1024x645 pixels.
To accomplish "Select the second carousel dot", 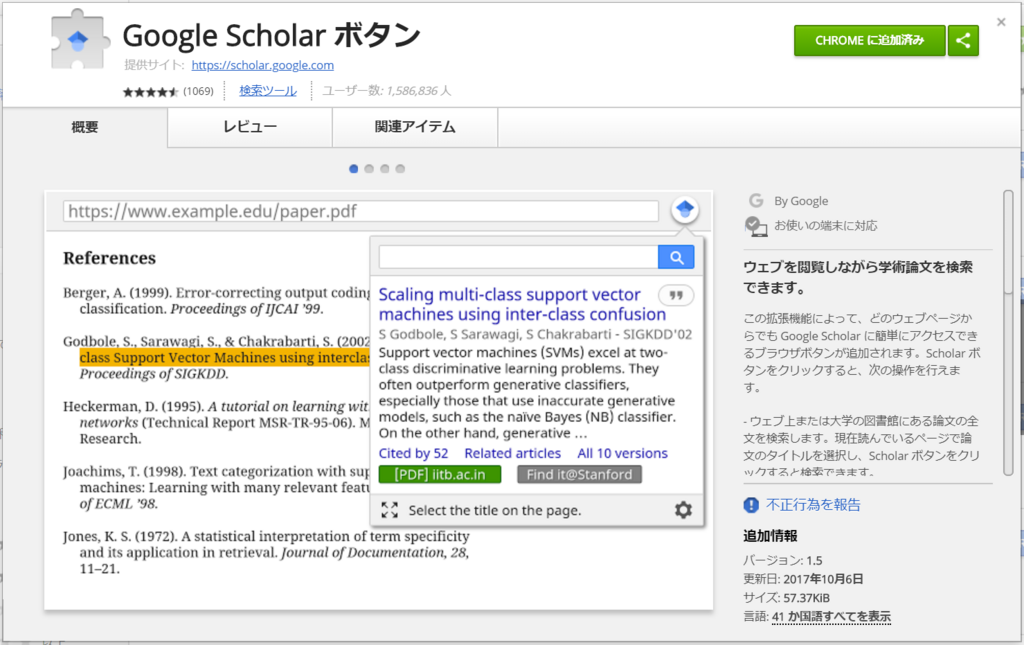I will point(369,169).
